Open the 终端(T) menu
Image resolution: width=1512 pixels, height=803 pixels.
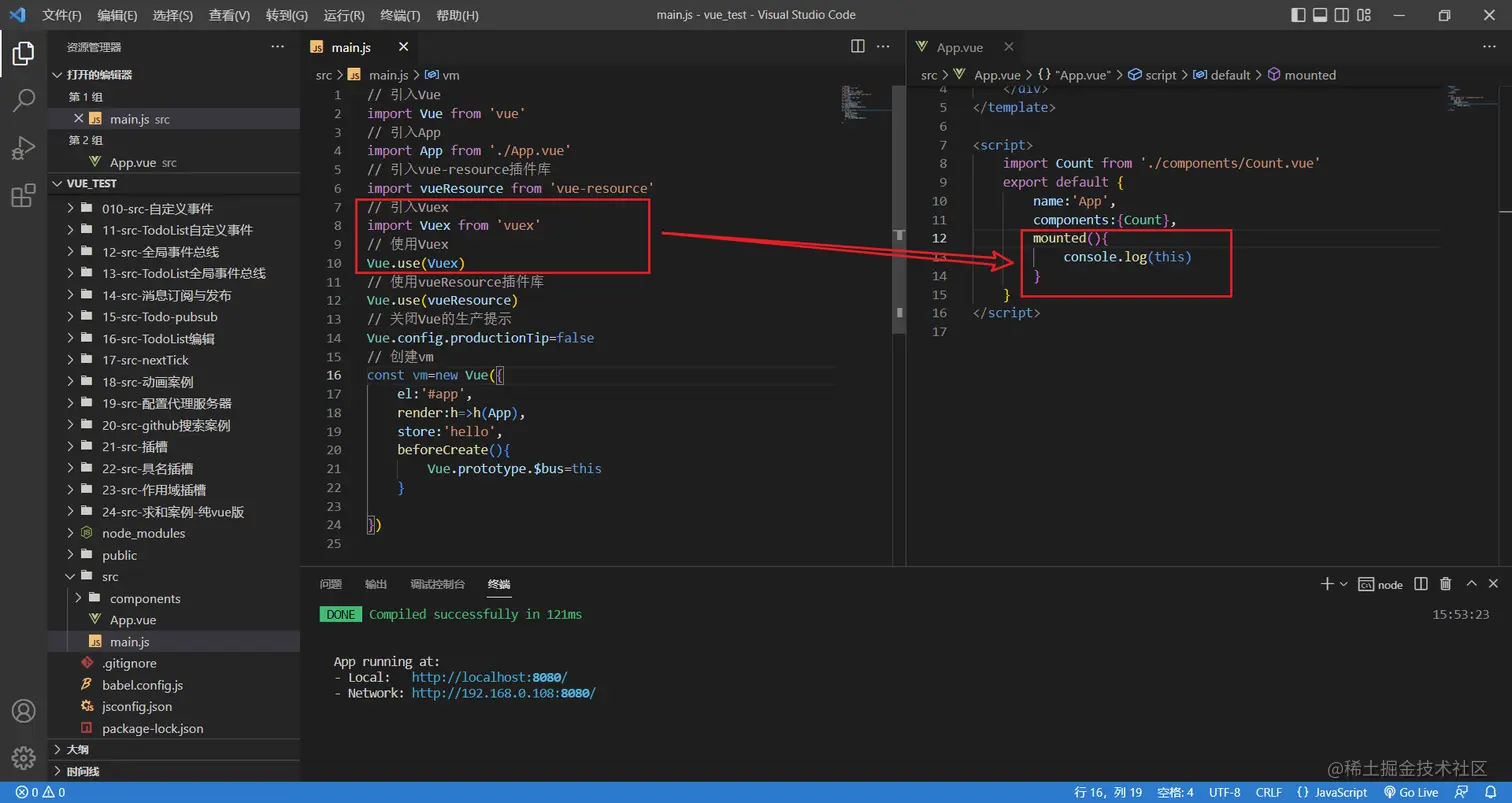401,15
